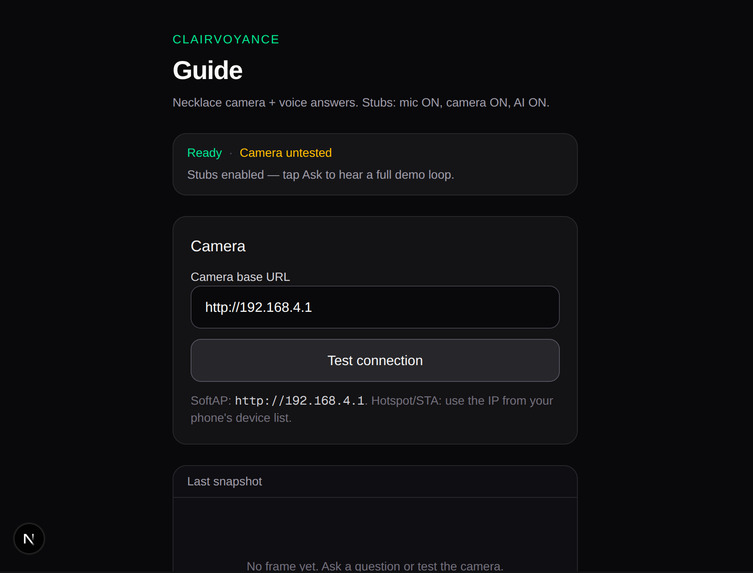
Task: Click the Guide page heading
Action: (207, 70)
